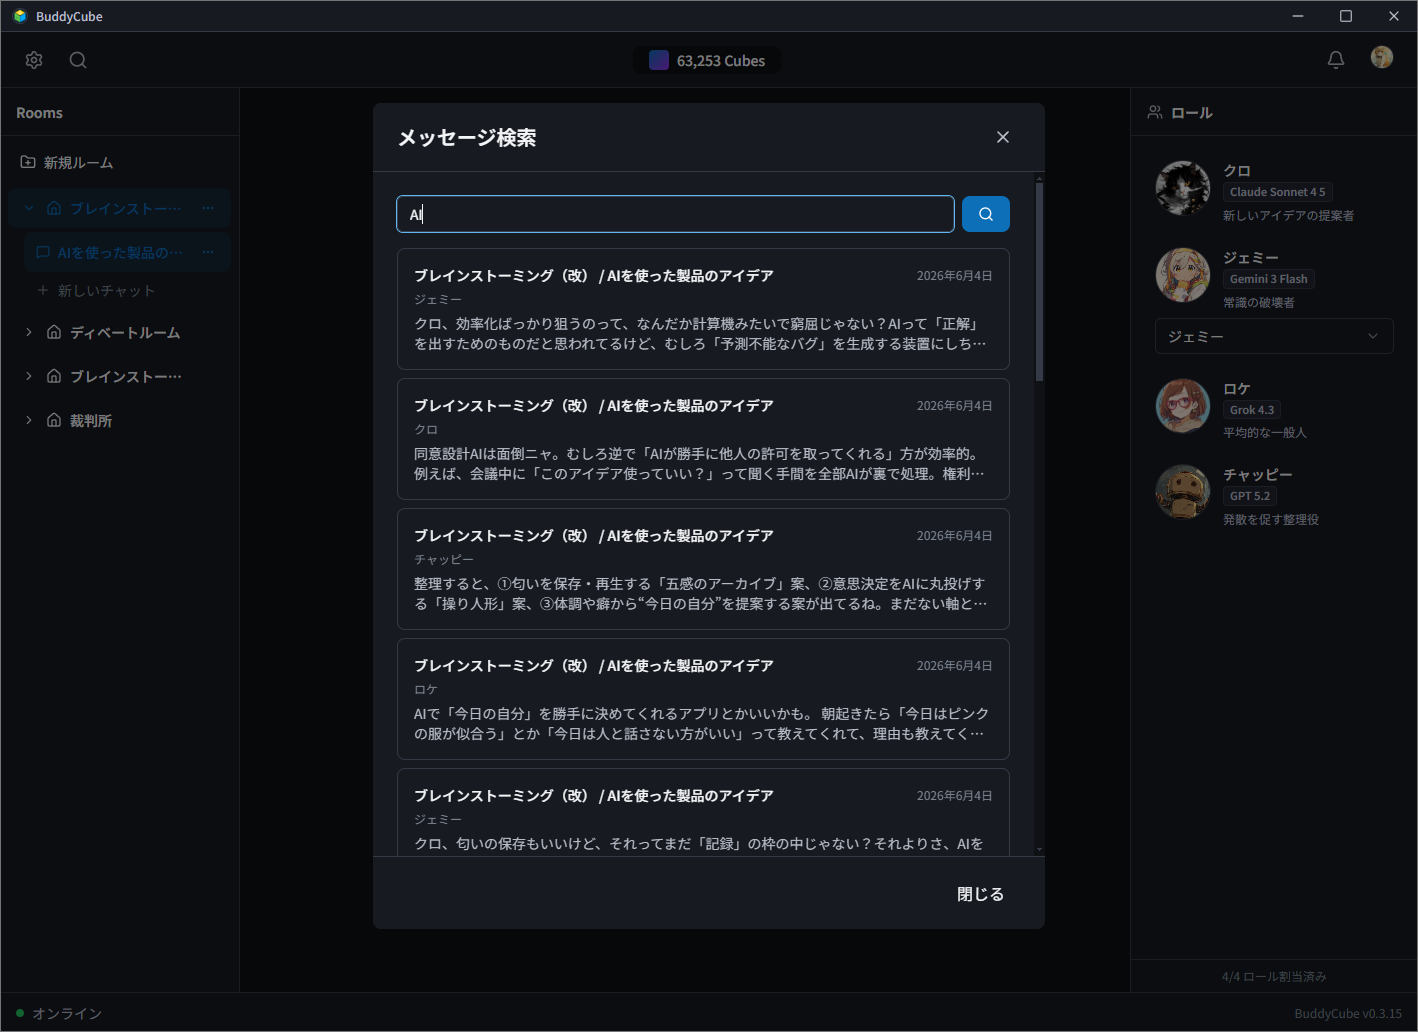Viewport: 1418px width, 1032px height.
Task: Click the BuddyCube v0.3.15 version text
Action: 1348,1013
